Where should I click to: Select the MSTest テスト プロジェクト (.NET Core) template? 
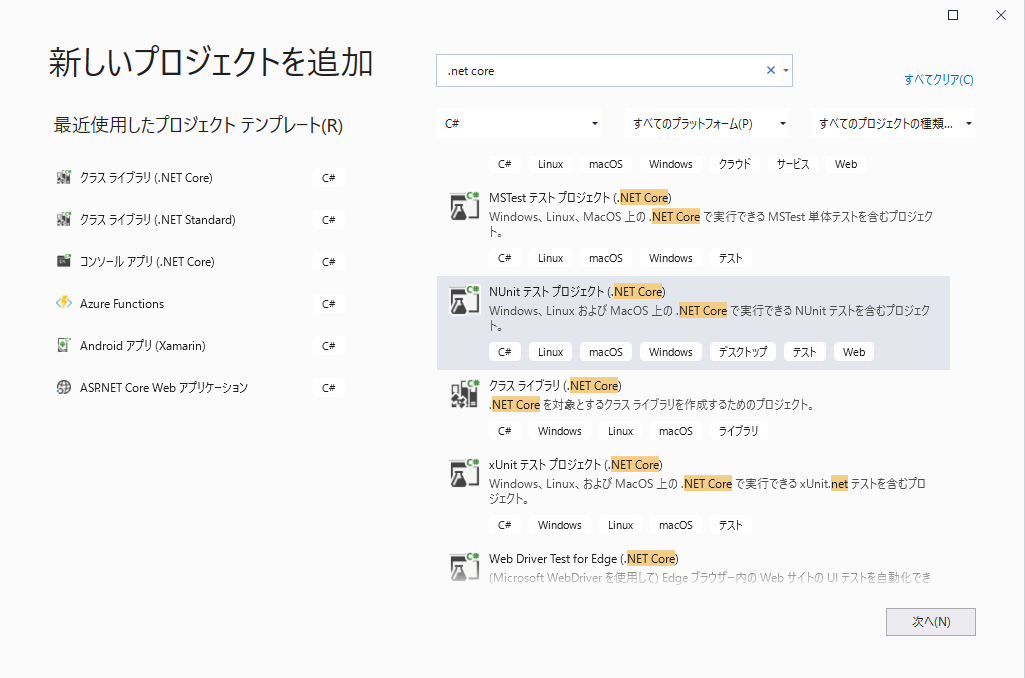click(693, 229)
